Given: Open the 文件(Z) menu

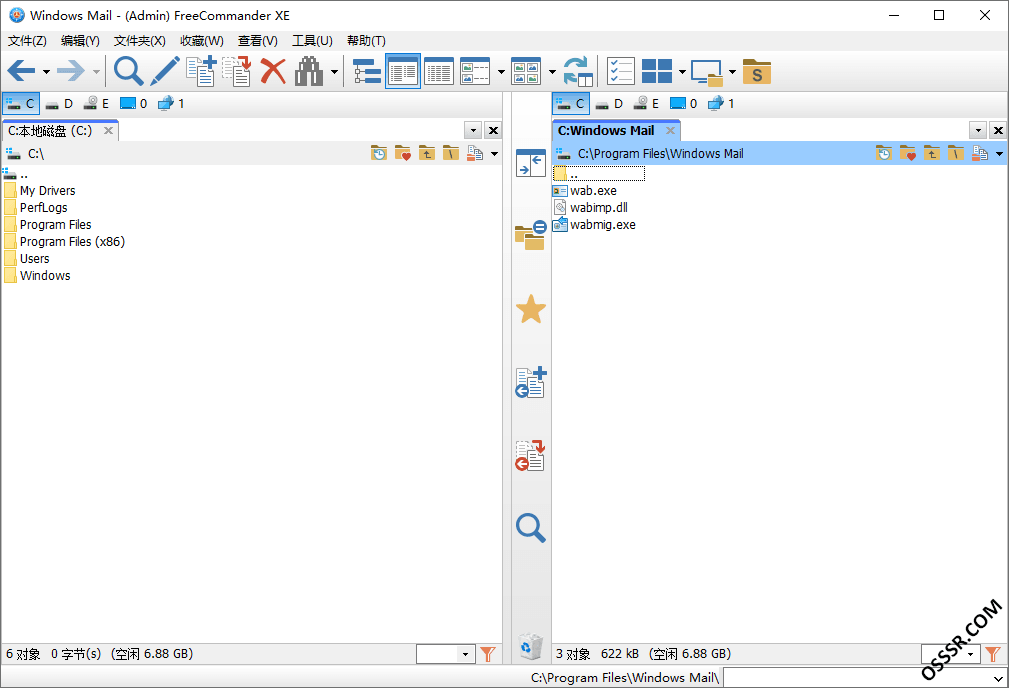Looking at the screenshot, I should [27, 41].
